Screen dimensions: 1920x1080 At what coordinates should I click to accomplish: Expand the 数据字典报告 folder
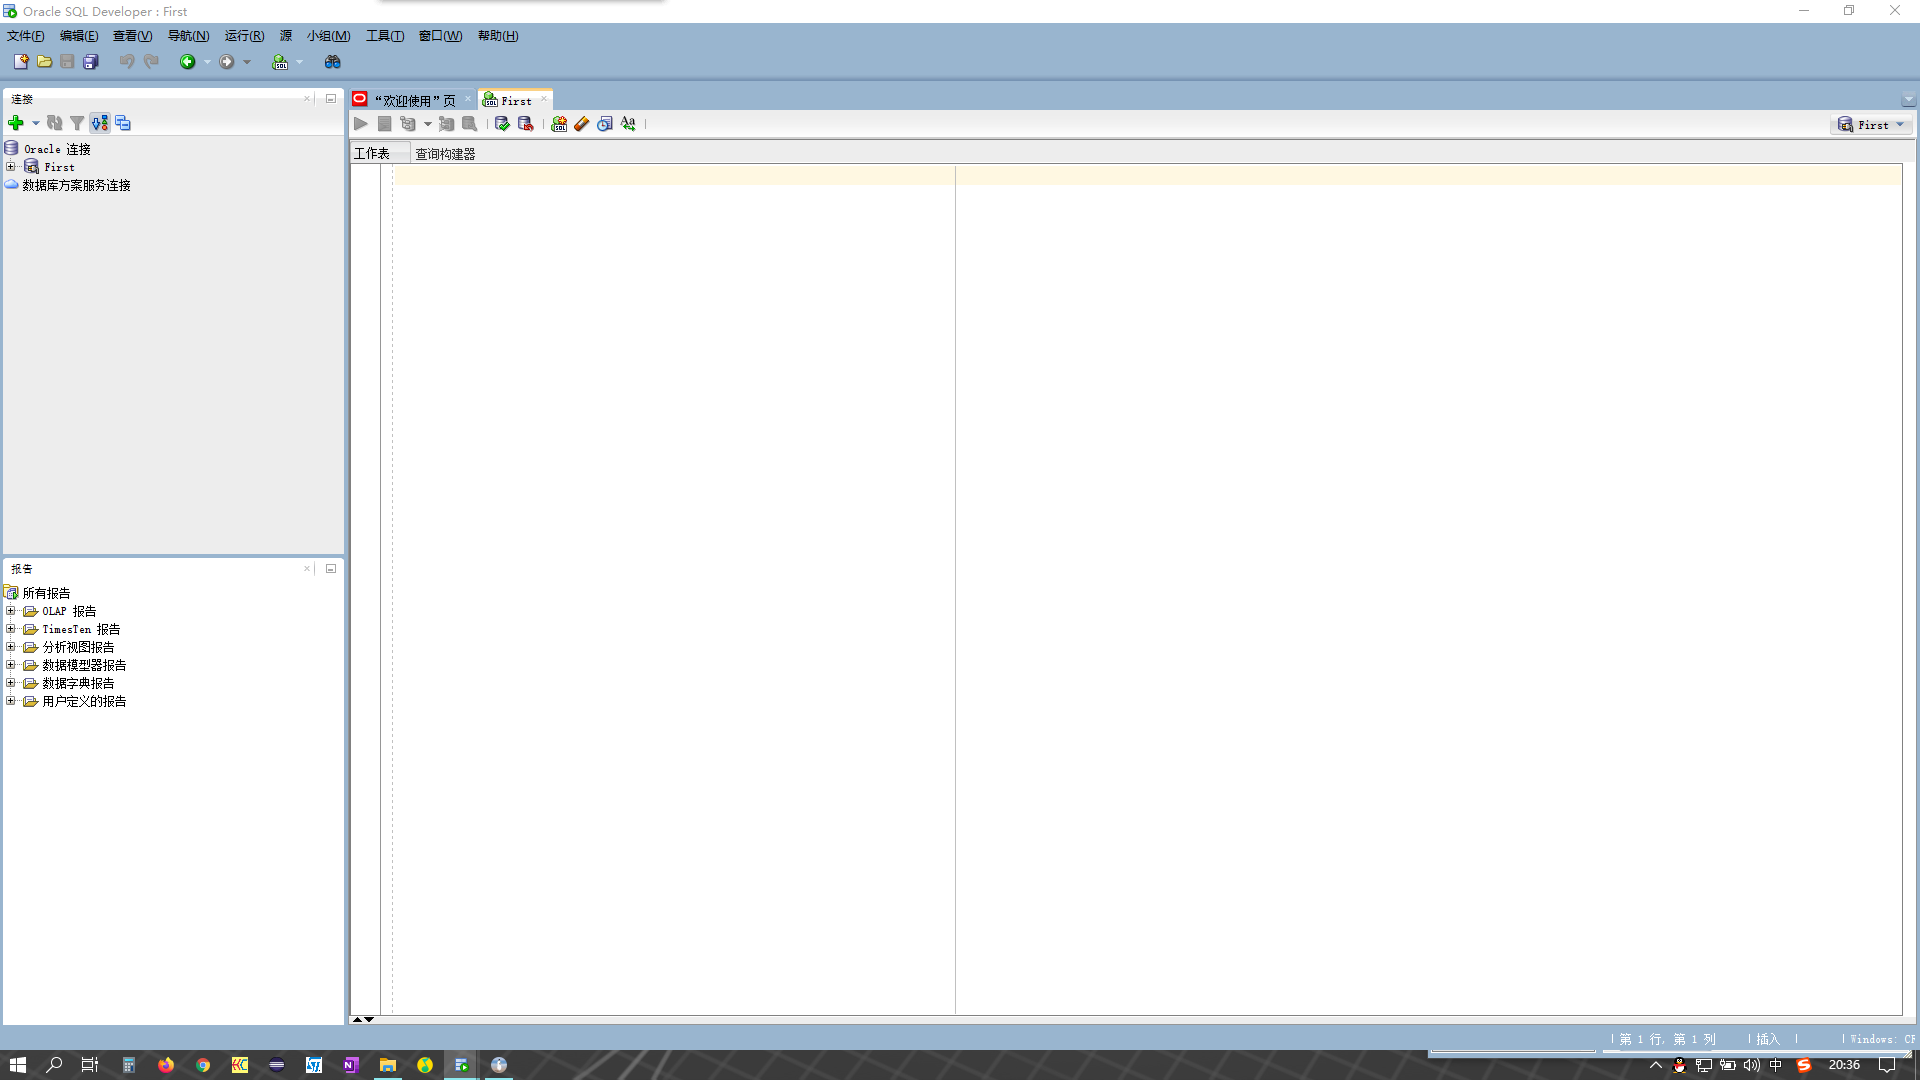[x=11, y=683]
